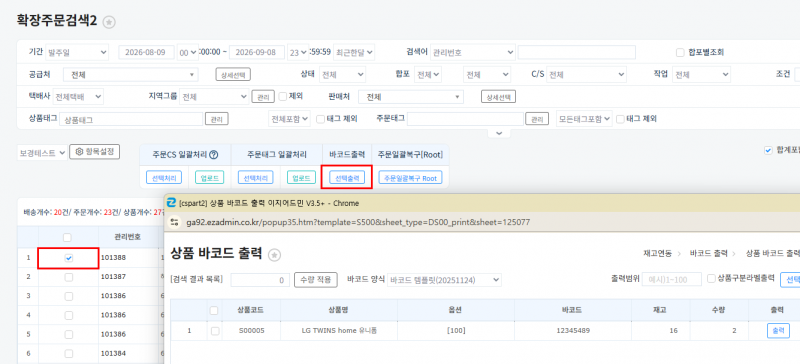This screenshot has height=364, width=800.
Task: Open help icon beside 주문CS 일괄처리
Action: click(214, 154)
